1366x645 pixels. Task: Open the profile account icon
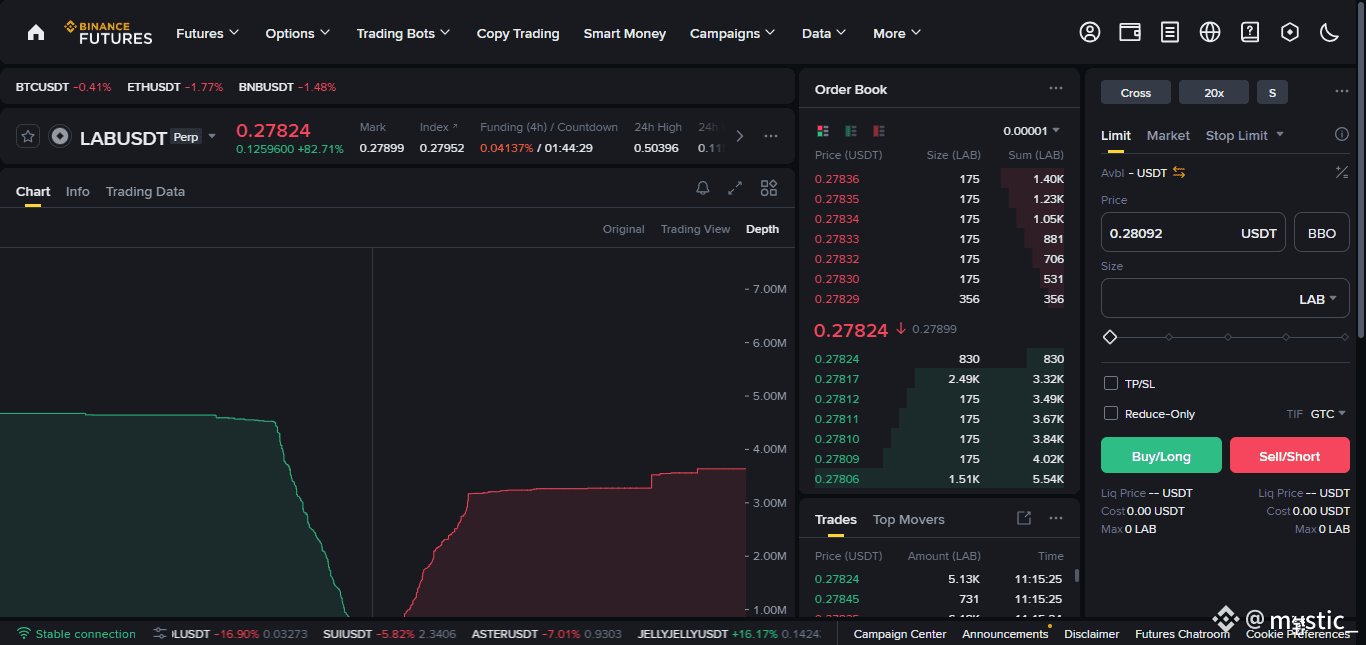[1090, 32]
